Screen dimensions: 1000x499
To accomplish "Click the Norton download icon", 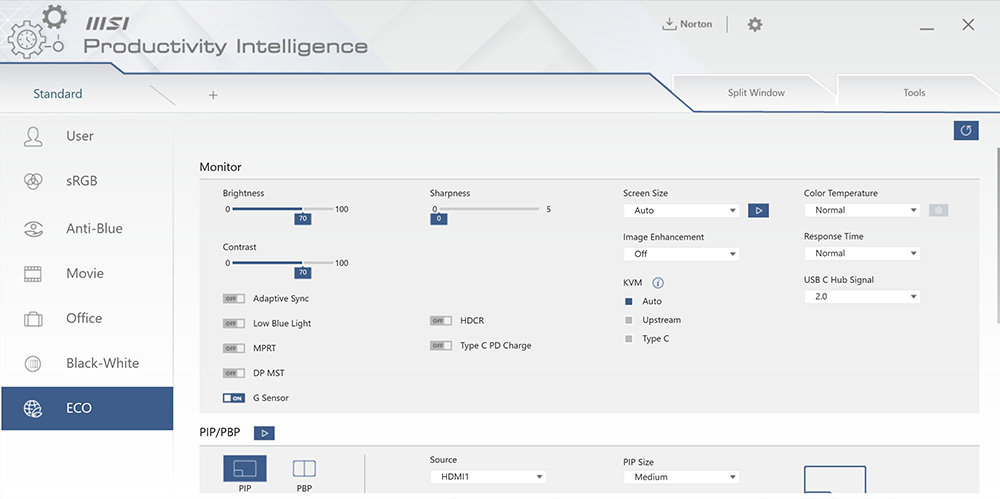I will point(669,24).
